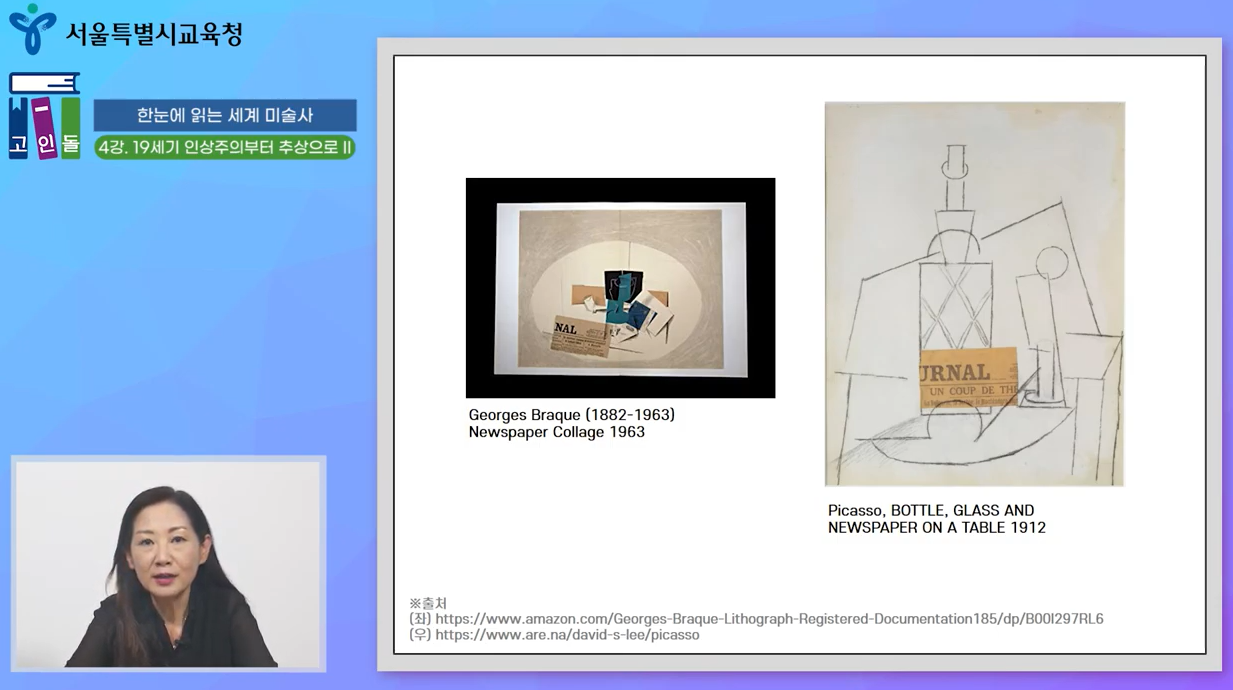Select the 4강. 19세기 인상주의부터 추상으로 II label
Viewport: 1233px width, 690px height.
(x=225, y=147)
